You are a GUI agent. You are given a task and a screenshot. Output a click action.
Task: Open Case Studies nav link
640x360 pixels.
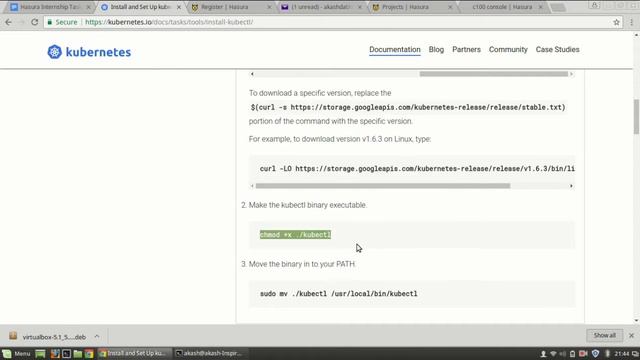[557, 50]
